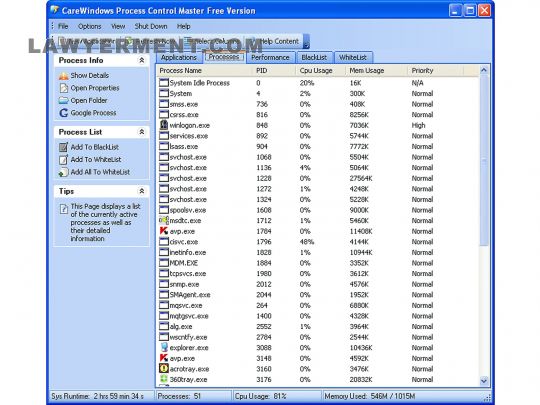Click the Add To BlackList link
Viewport: 540px width, 405px height.
[95, 147]
